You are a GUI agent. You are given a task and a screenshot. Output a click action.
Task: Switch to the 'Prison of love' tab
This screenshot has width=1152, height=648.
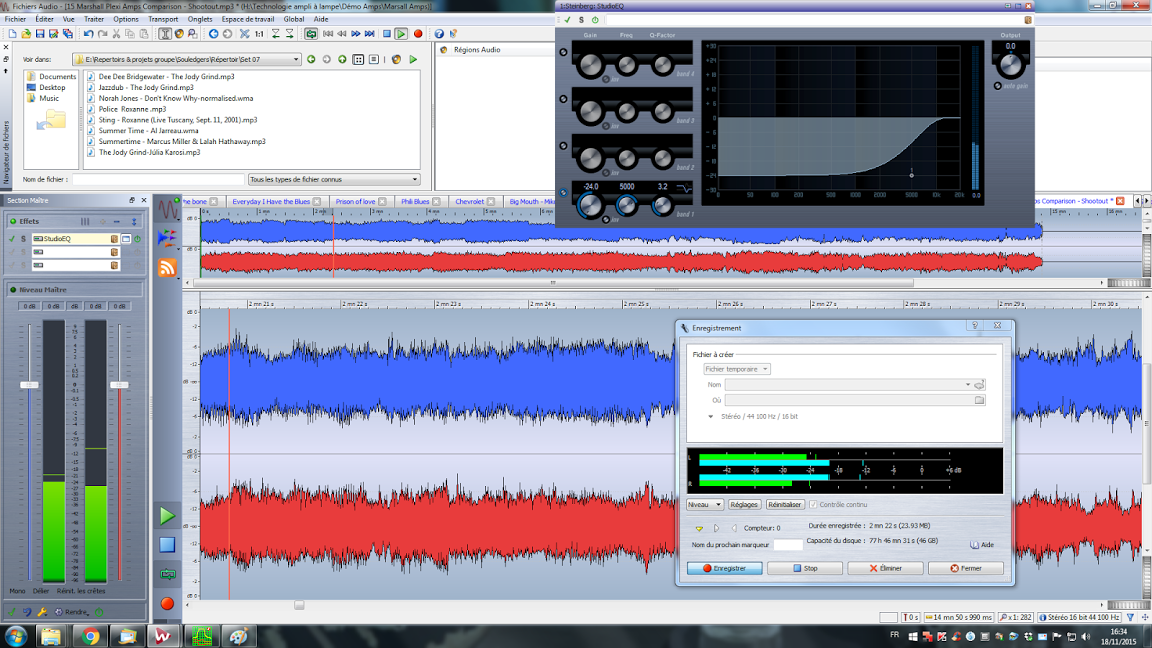[355, 202]
